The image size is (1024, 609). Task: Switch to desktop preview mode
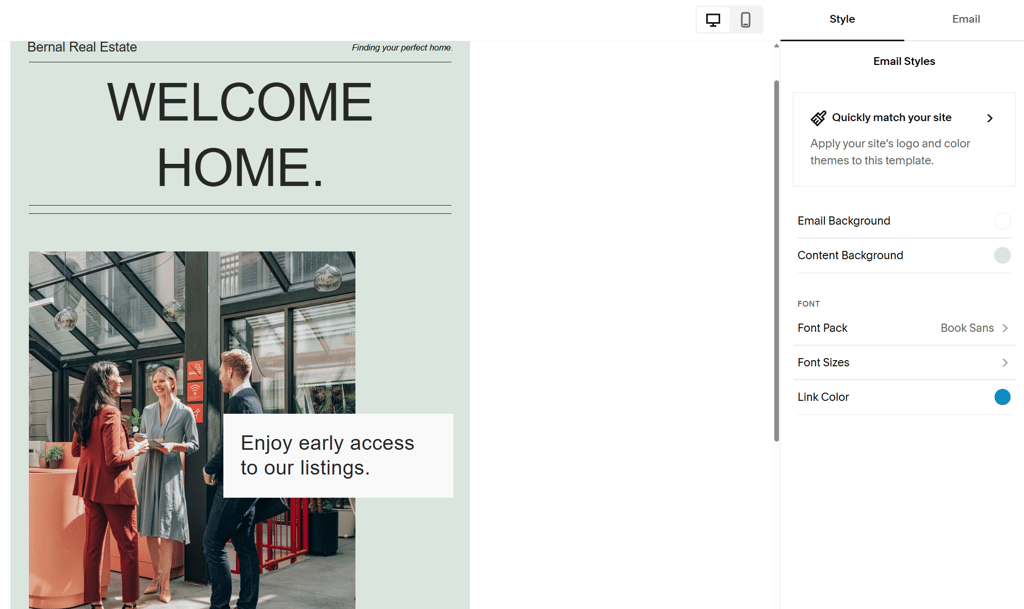tap(713, 20)
